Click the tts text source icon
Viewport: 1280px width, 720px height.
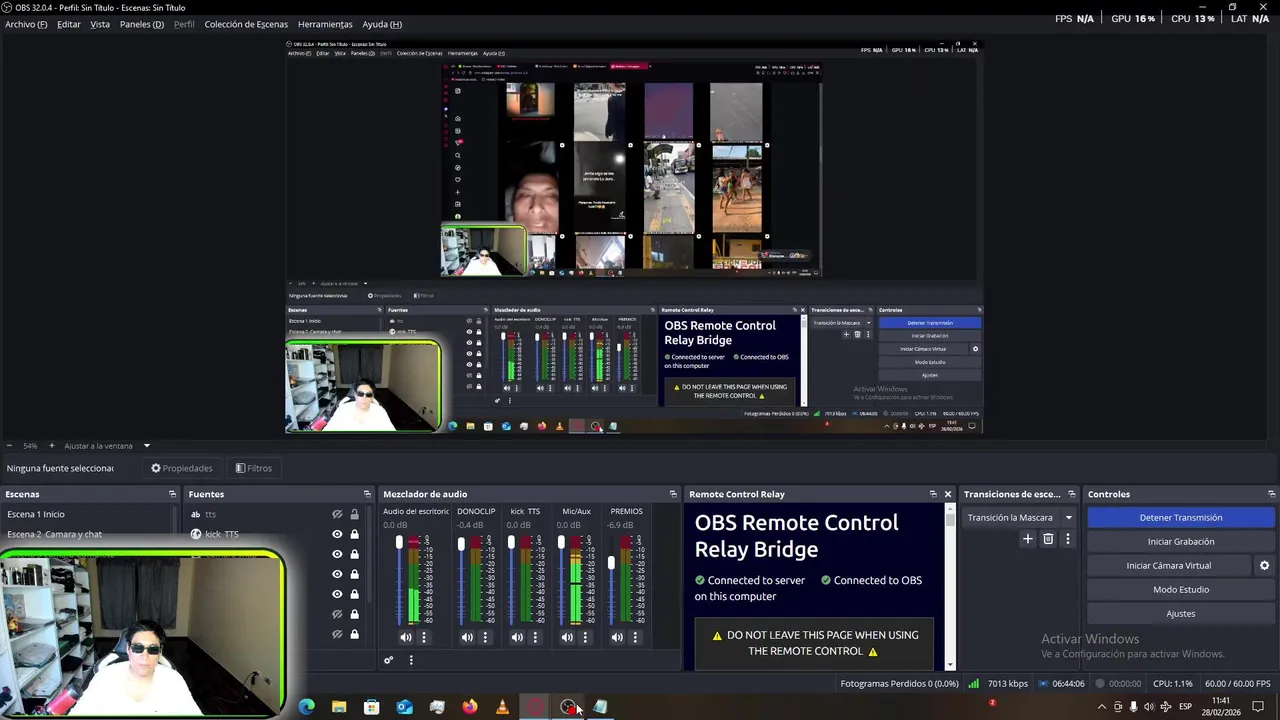196,514
